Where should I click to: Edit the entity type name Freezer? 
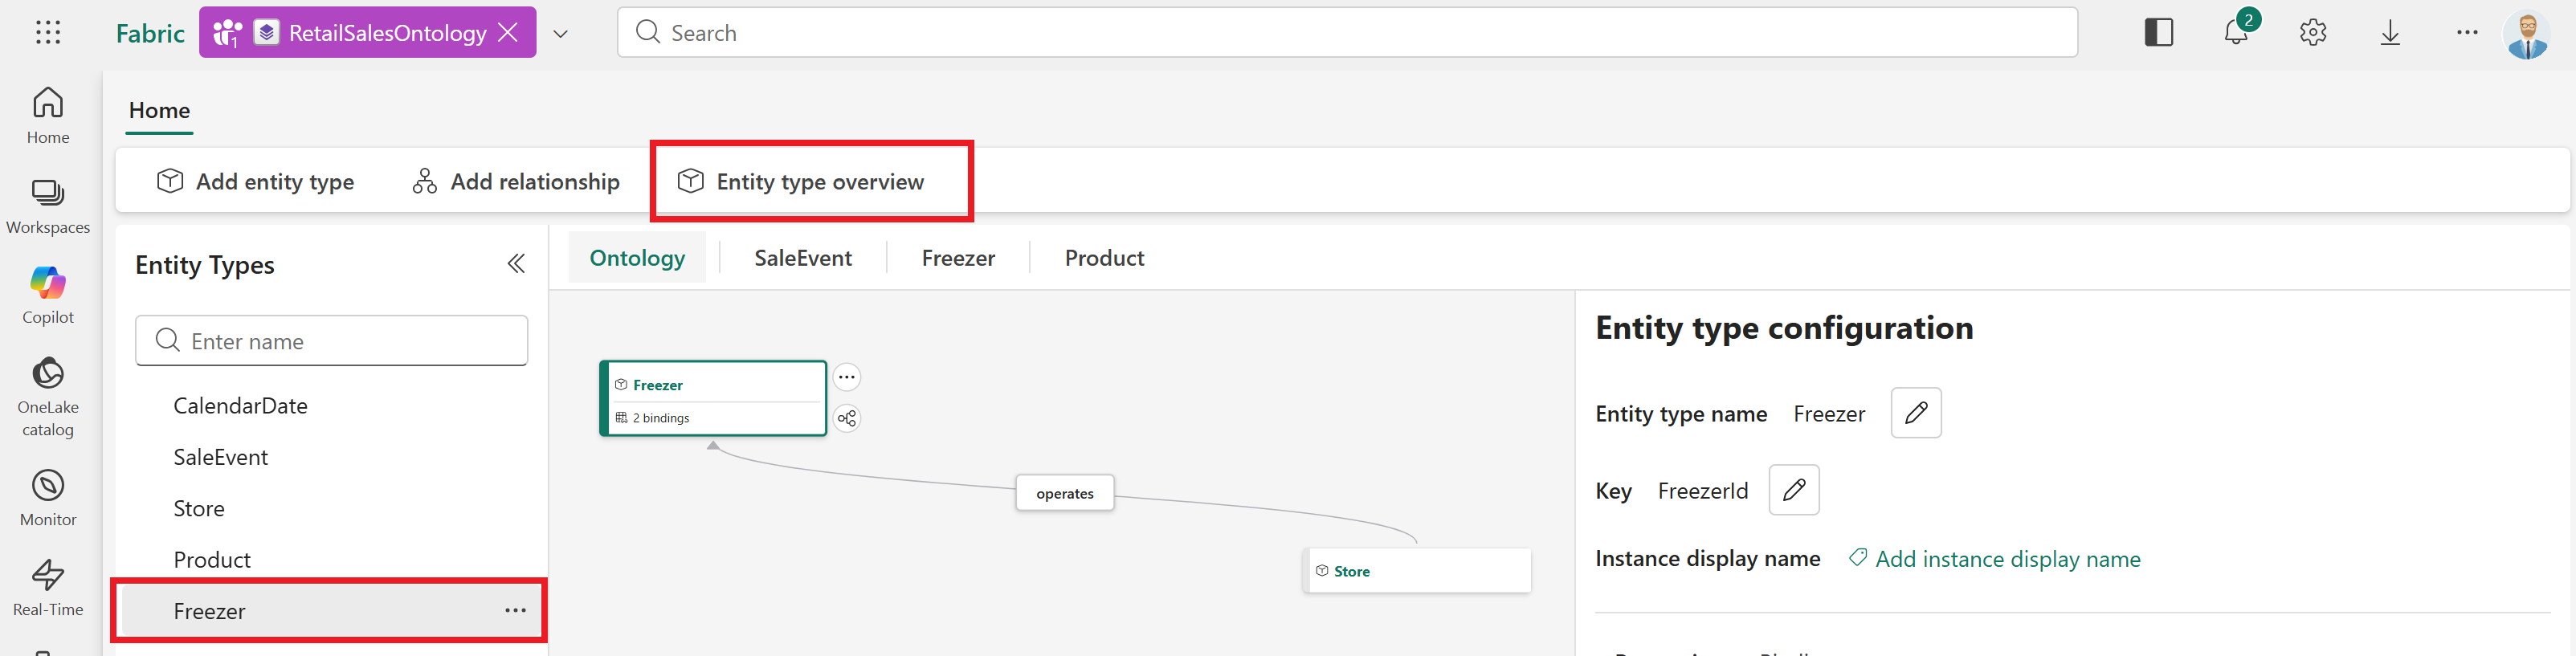tap(1916, 413)
